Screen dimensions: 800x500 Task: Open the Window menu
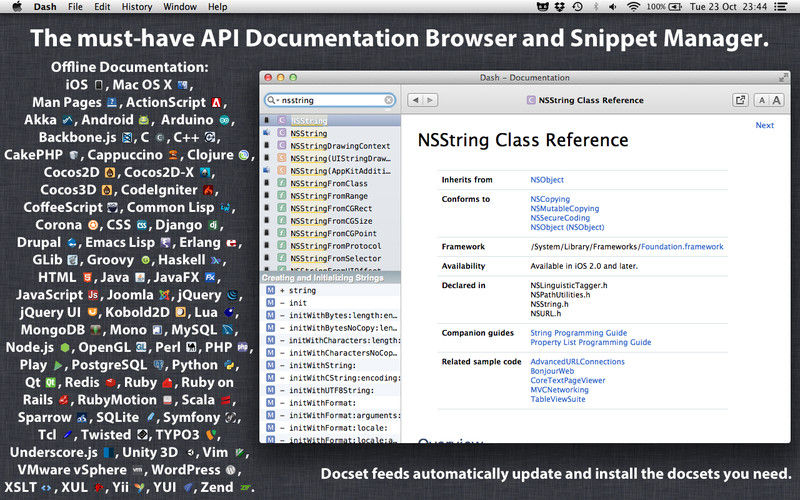pos(180,7)
